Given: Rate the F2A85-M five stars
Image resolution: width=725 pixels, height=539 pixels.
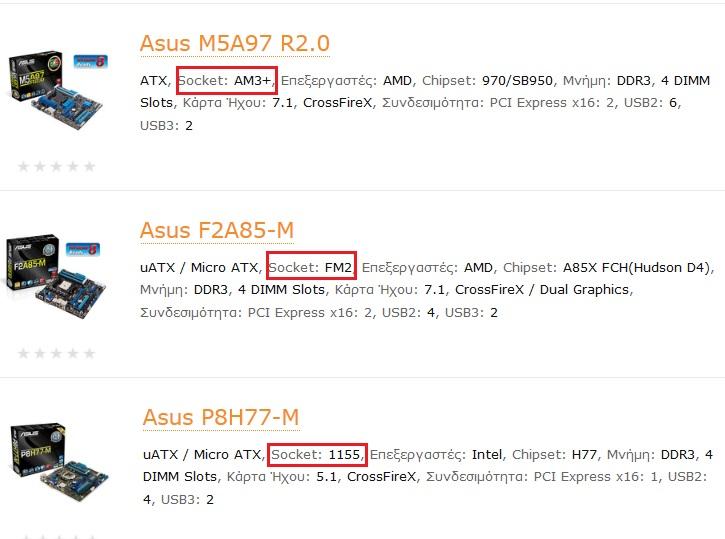Looking at the screenshot, I should [90, 353].
